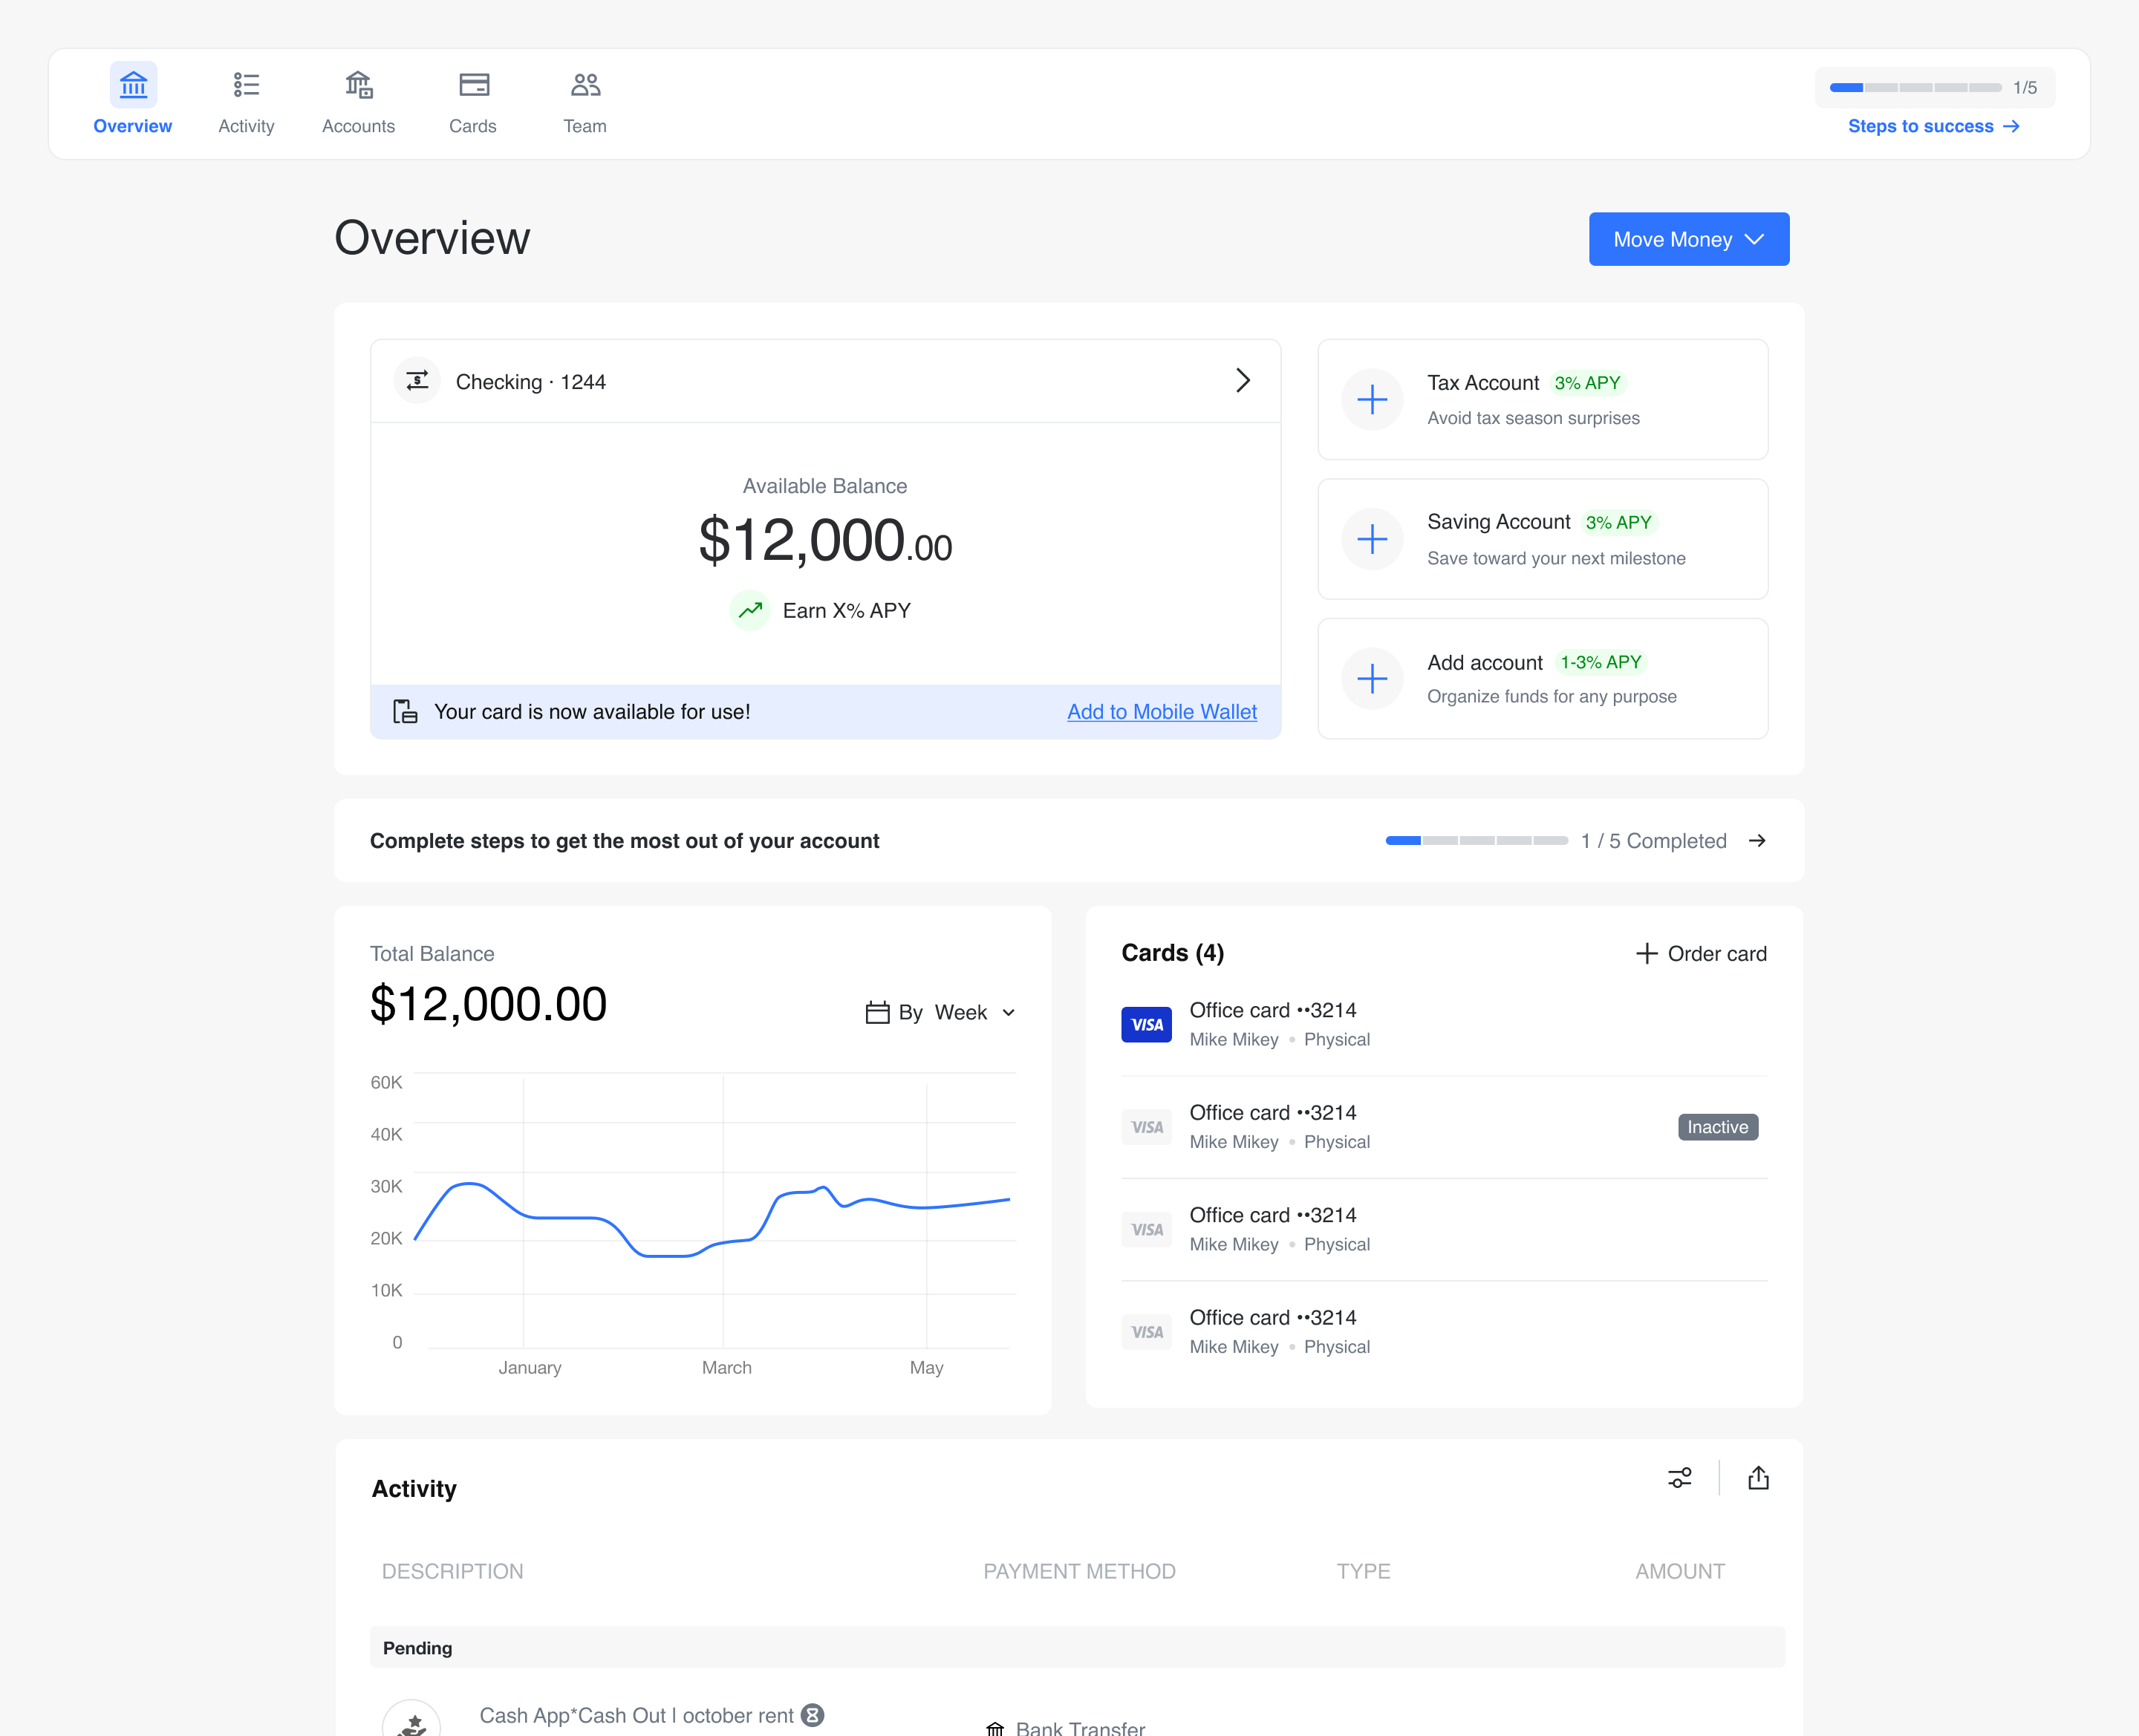The image size is (2139, 1736).
Task: Expand Checking 1244 with the chevron
Action: point(1243,381)
